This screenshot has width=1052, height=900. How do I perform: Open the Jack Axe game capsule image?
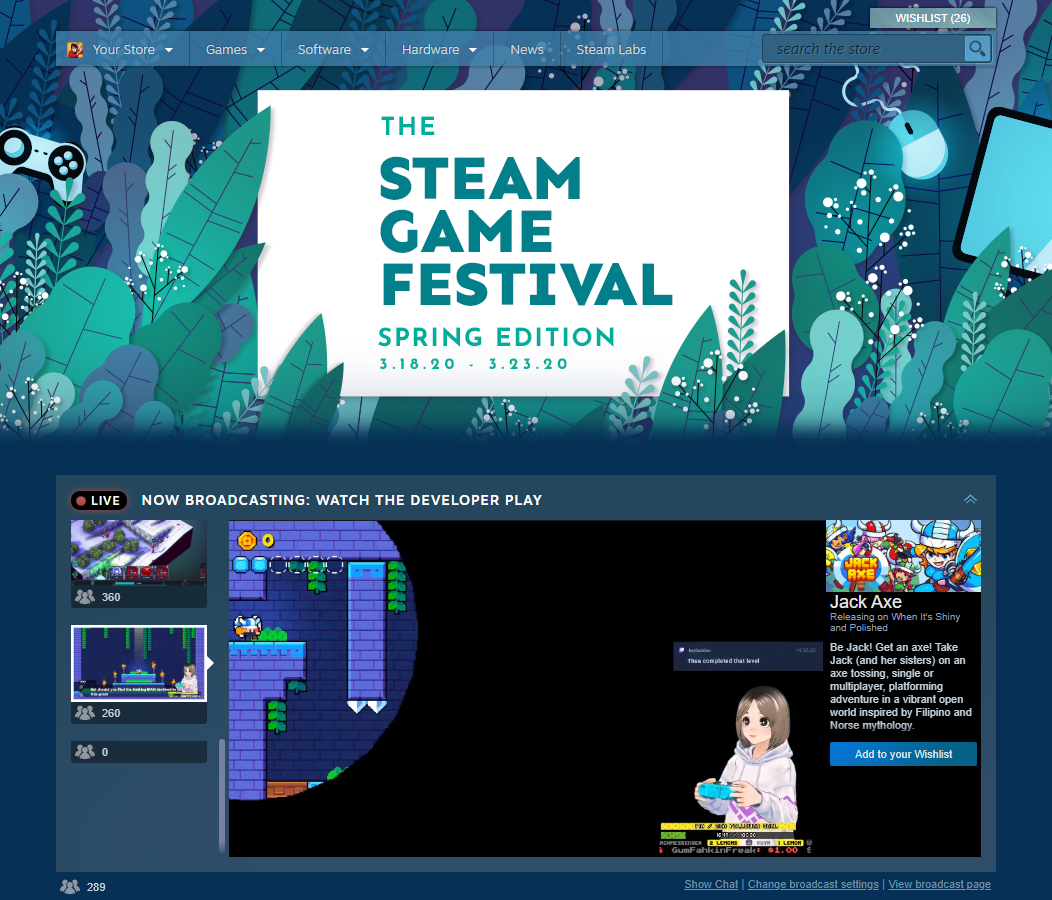pyautogui.click(x=903, y=556)
